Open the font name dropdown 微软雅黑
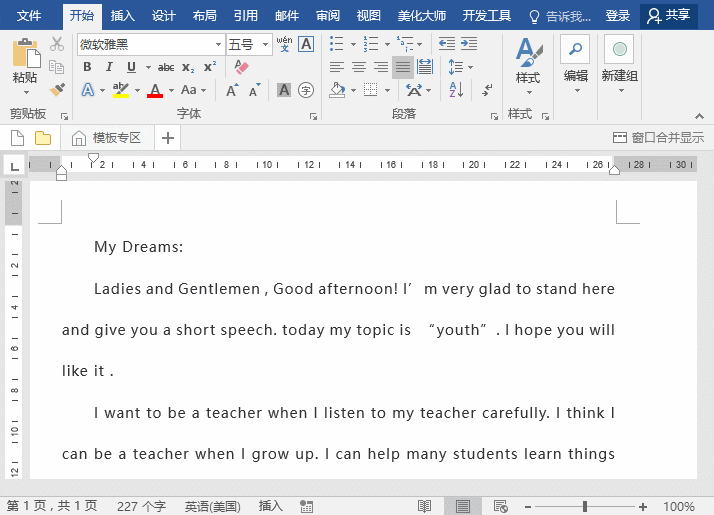This screenshot has width=714, height=515. coord(218,45)
